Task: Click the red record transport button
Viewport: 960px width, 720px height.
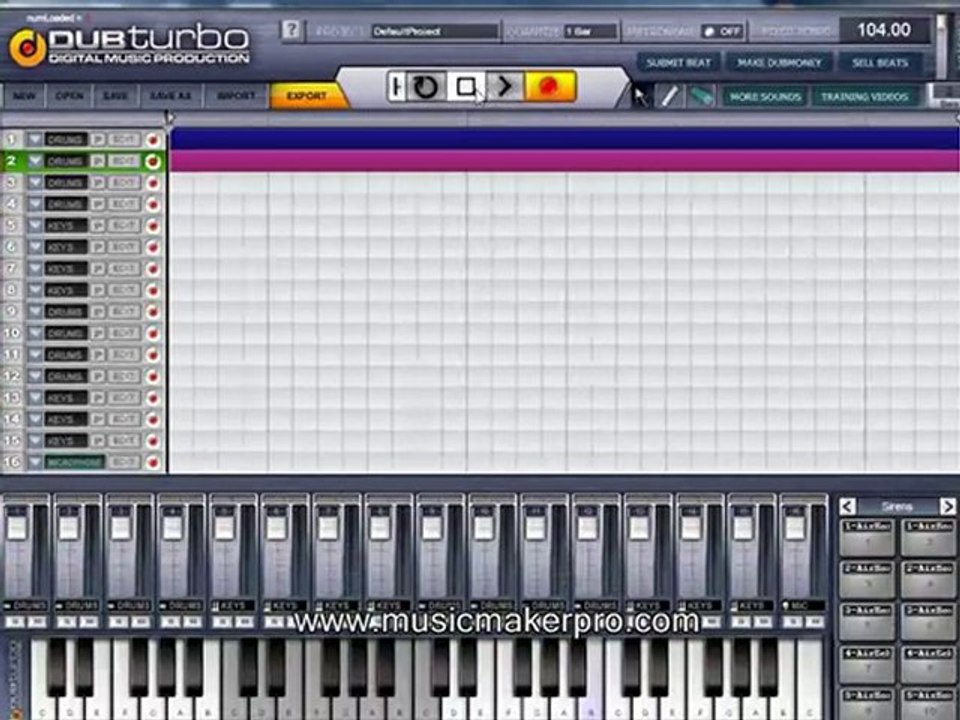Action: (x=549, y=87)
